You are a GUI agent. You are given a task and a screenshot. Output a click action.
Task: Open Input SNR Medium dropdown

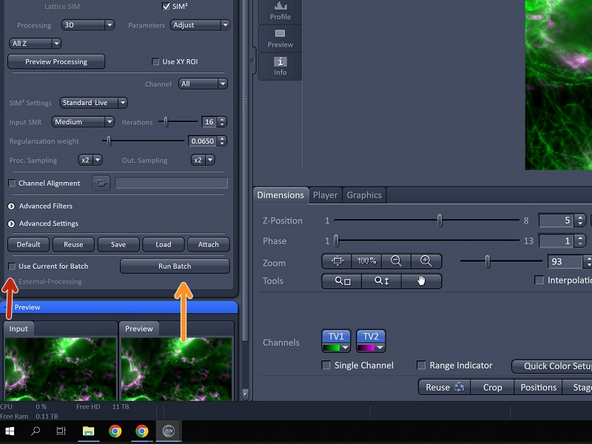(83, 122)
